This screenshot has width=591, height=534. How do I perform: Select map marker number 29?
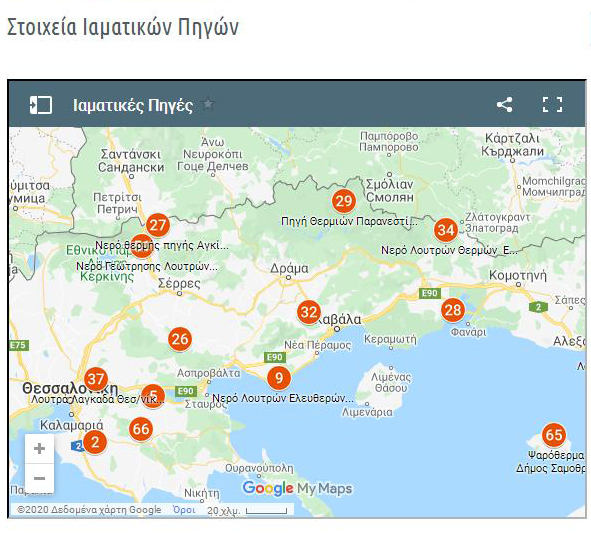344,201
